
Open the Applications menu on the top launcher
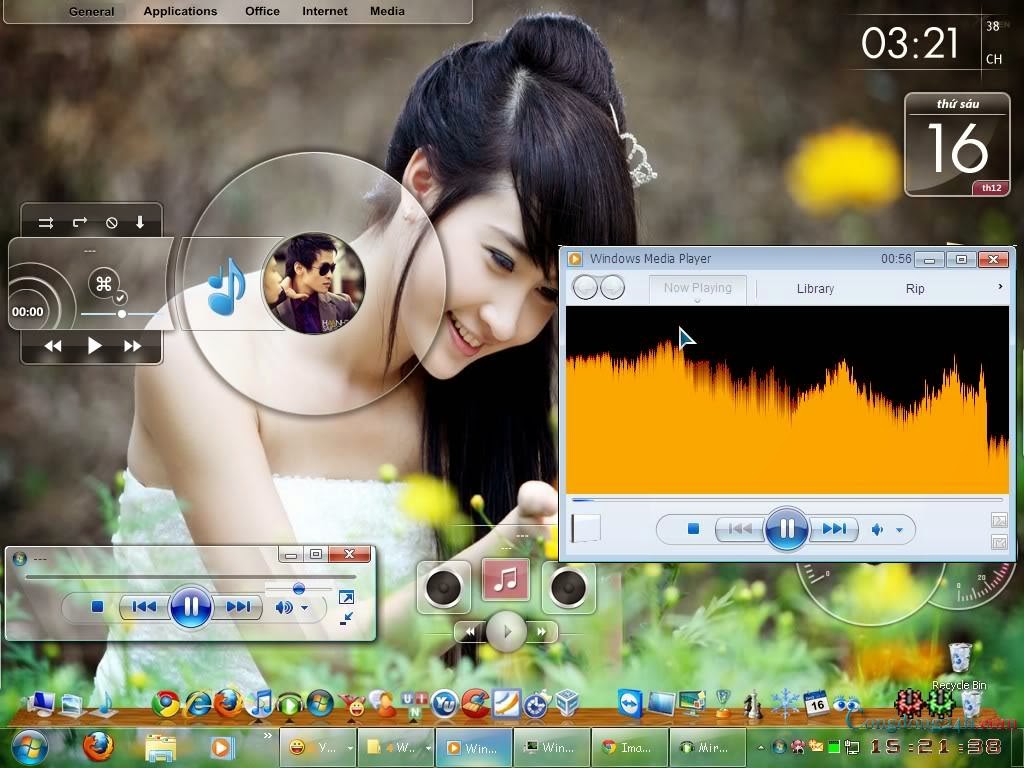[180, 11]
